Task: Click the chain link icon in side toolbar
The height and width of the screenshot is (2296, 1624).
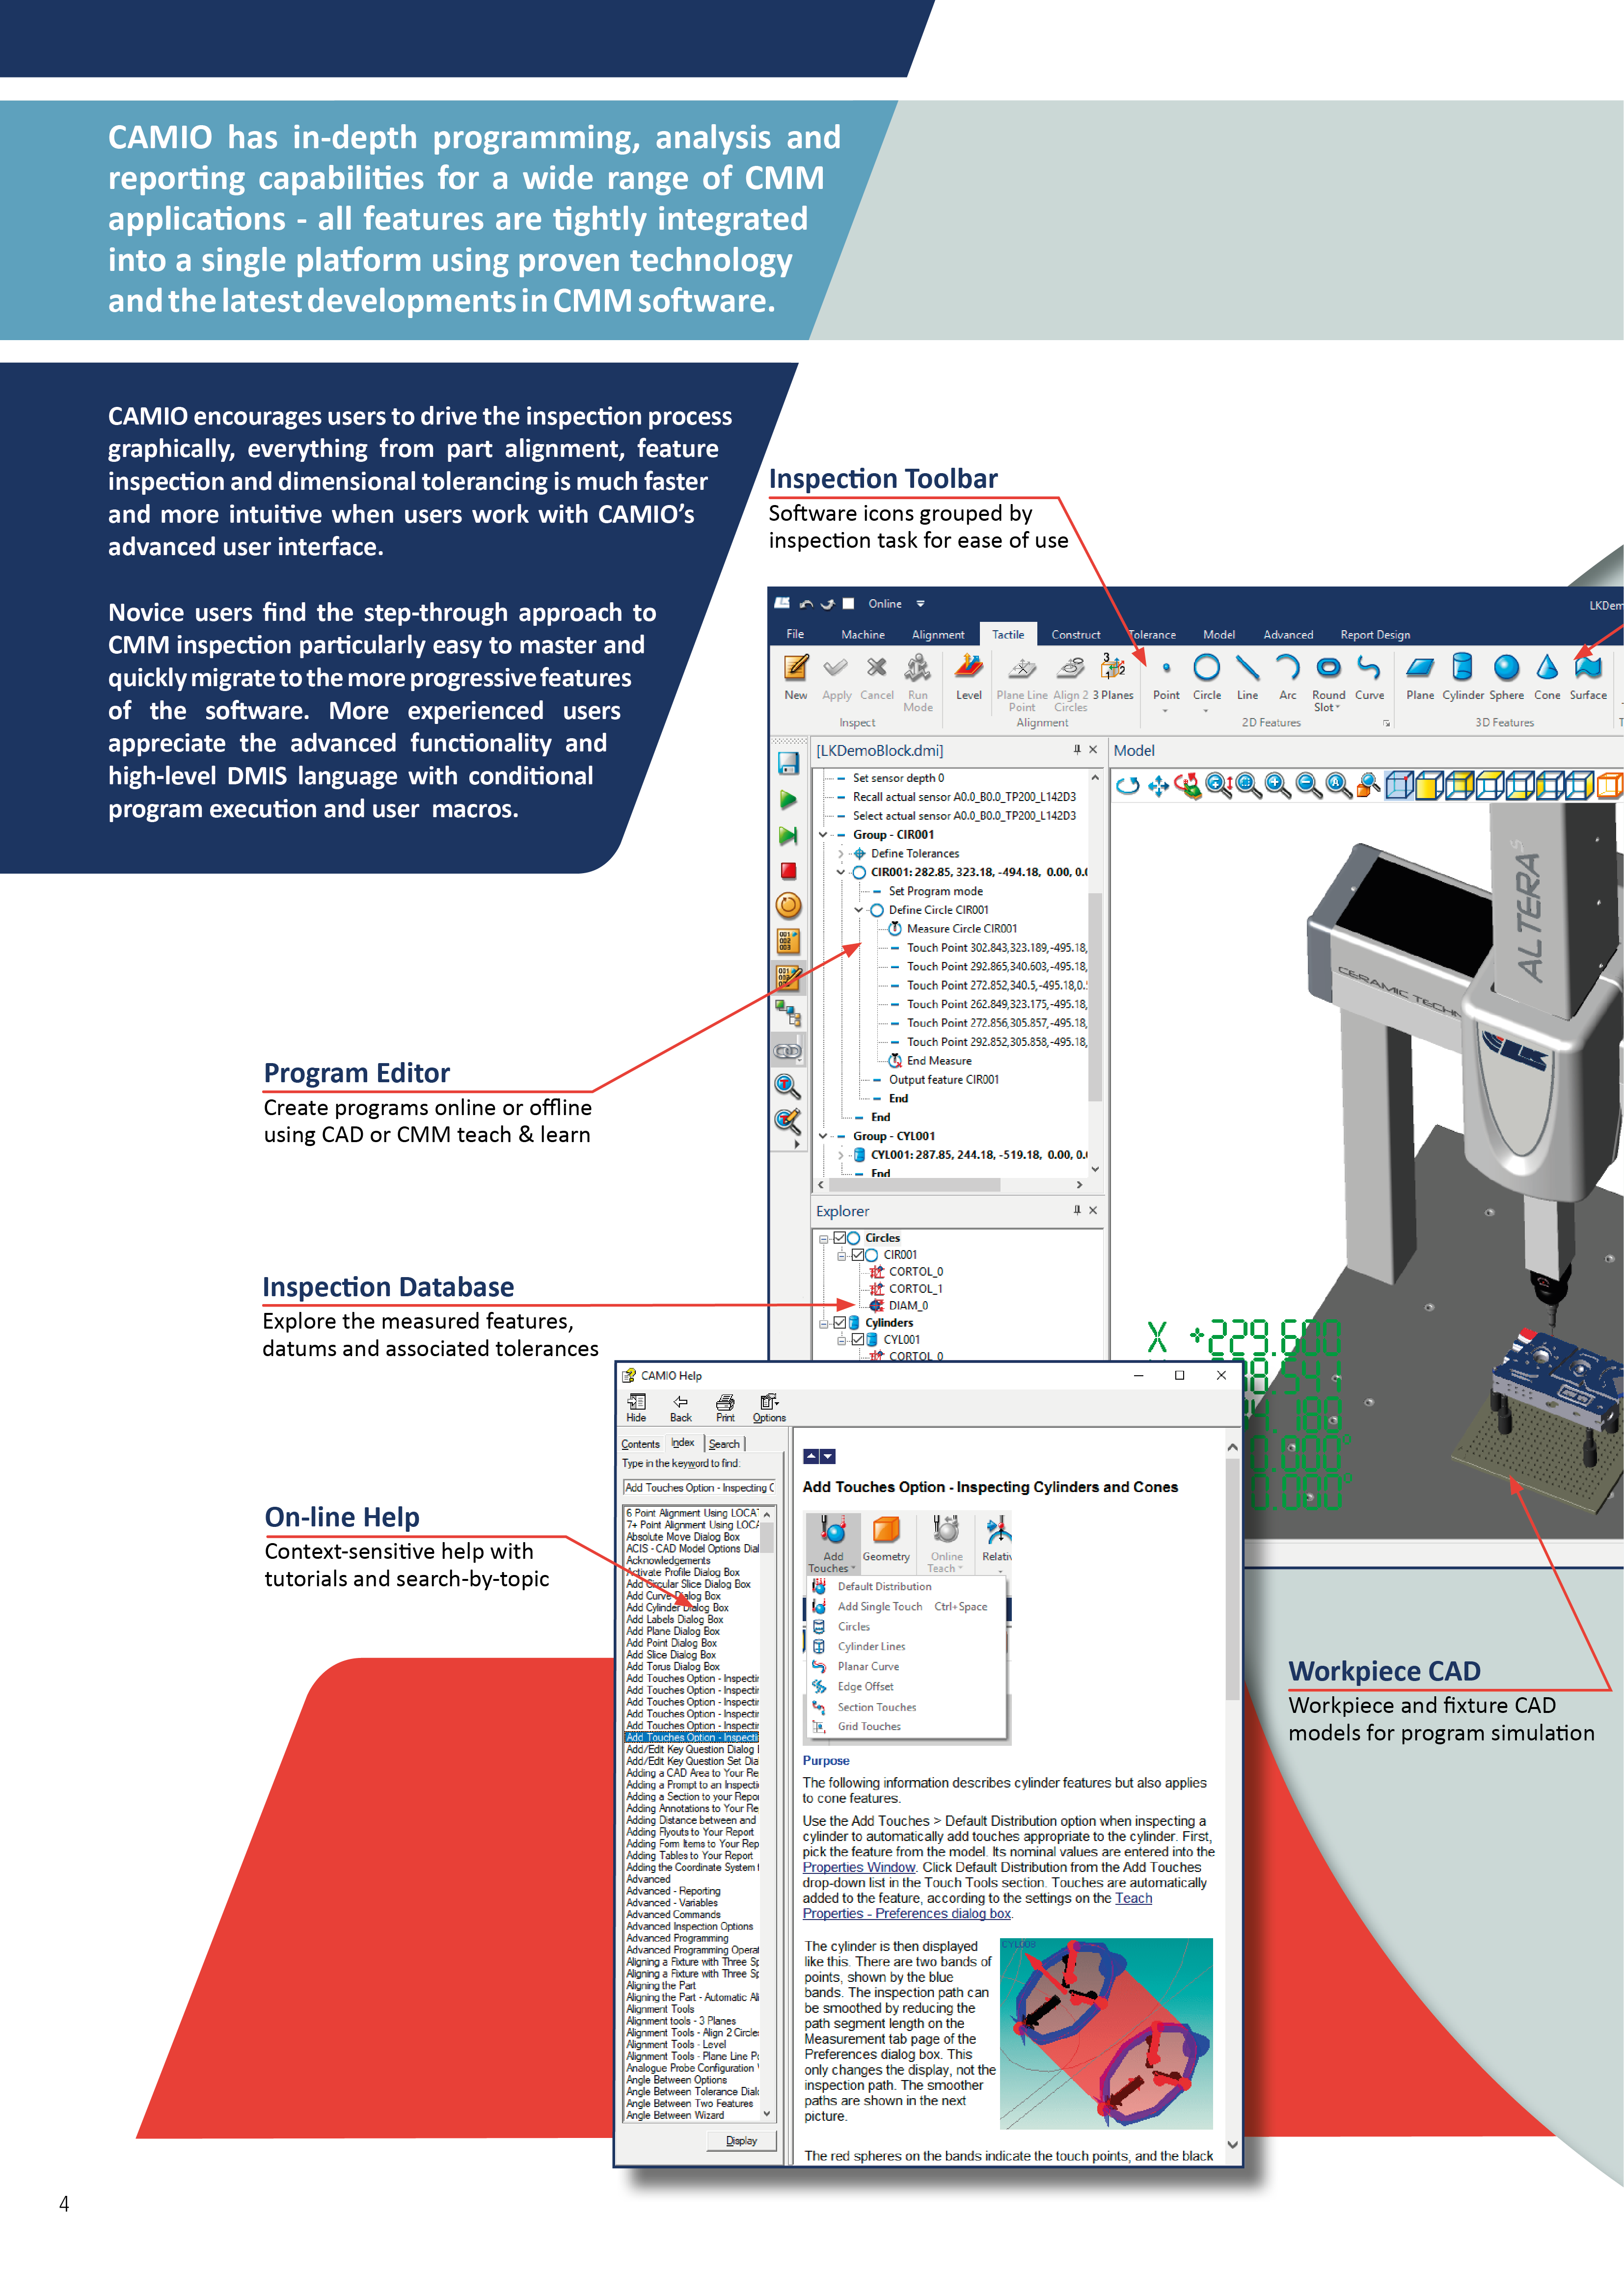Action: (x=788, y=1051)
